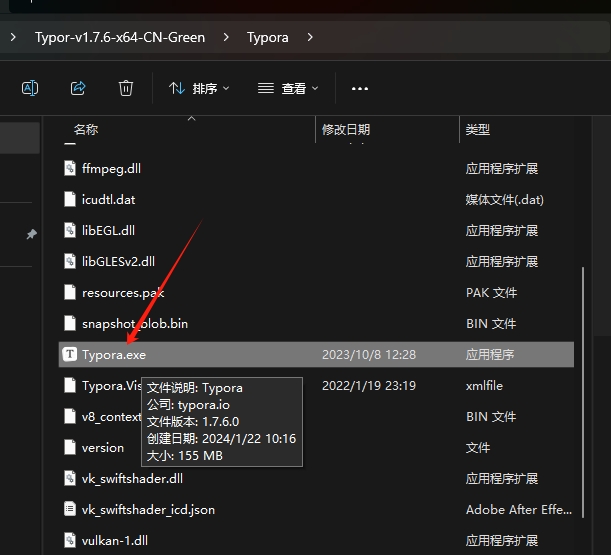Click the Typora.exe T application icon
Screen dimensions: 611x555
(x=70, y=354)
